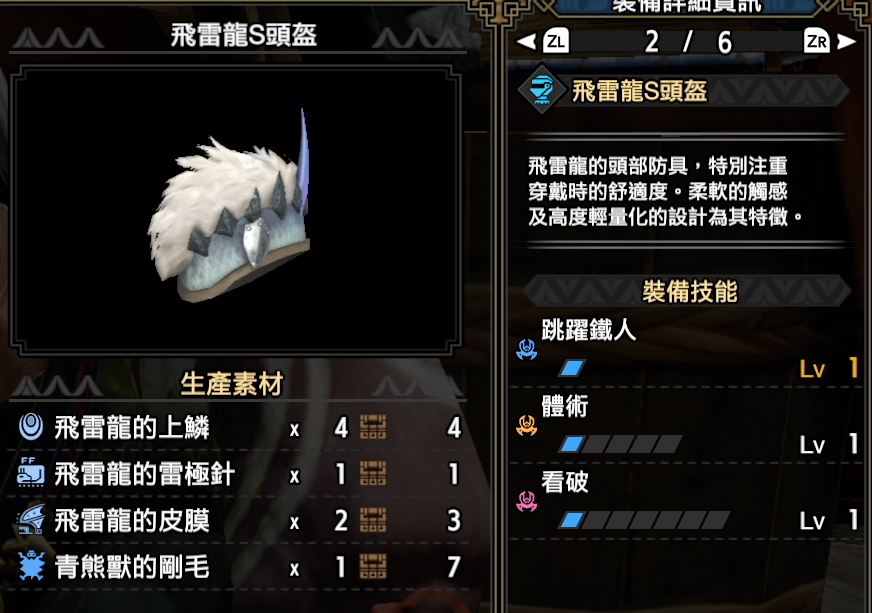Viewport: 872px width, 613px height.
Task: Click the blue skill icon for 跳躍鐵人
Action: [526, 349]
